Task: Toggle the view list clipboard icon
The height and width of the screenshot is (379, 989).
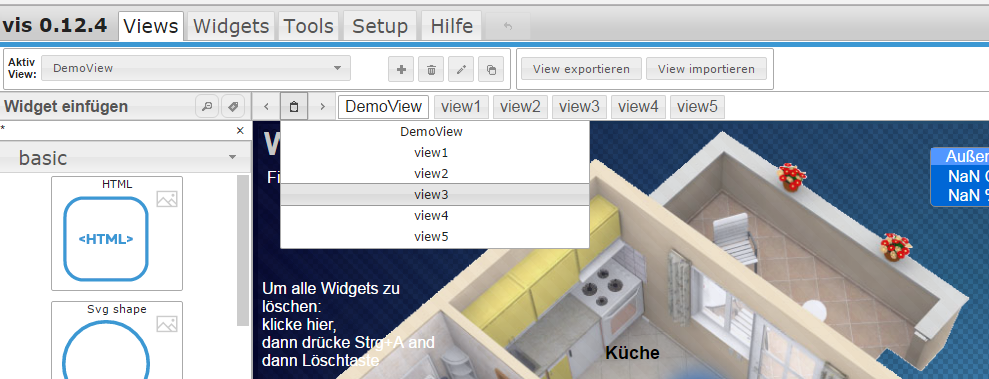Action: [294, 107]
